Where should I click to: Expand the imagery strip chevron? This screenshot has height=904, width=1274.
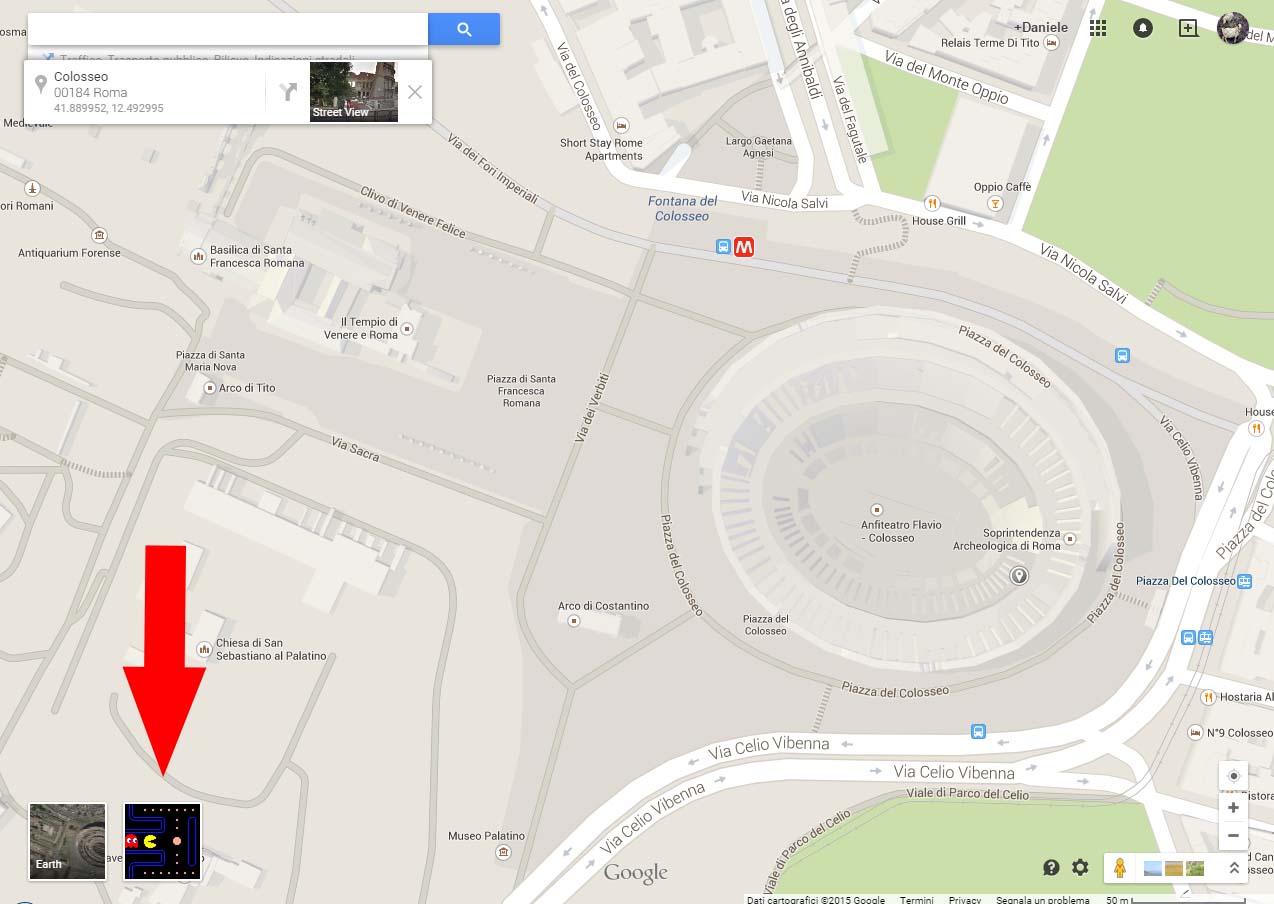[x=1234, y=868]
